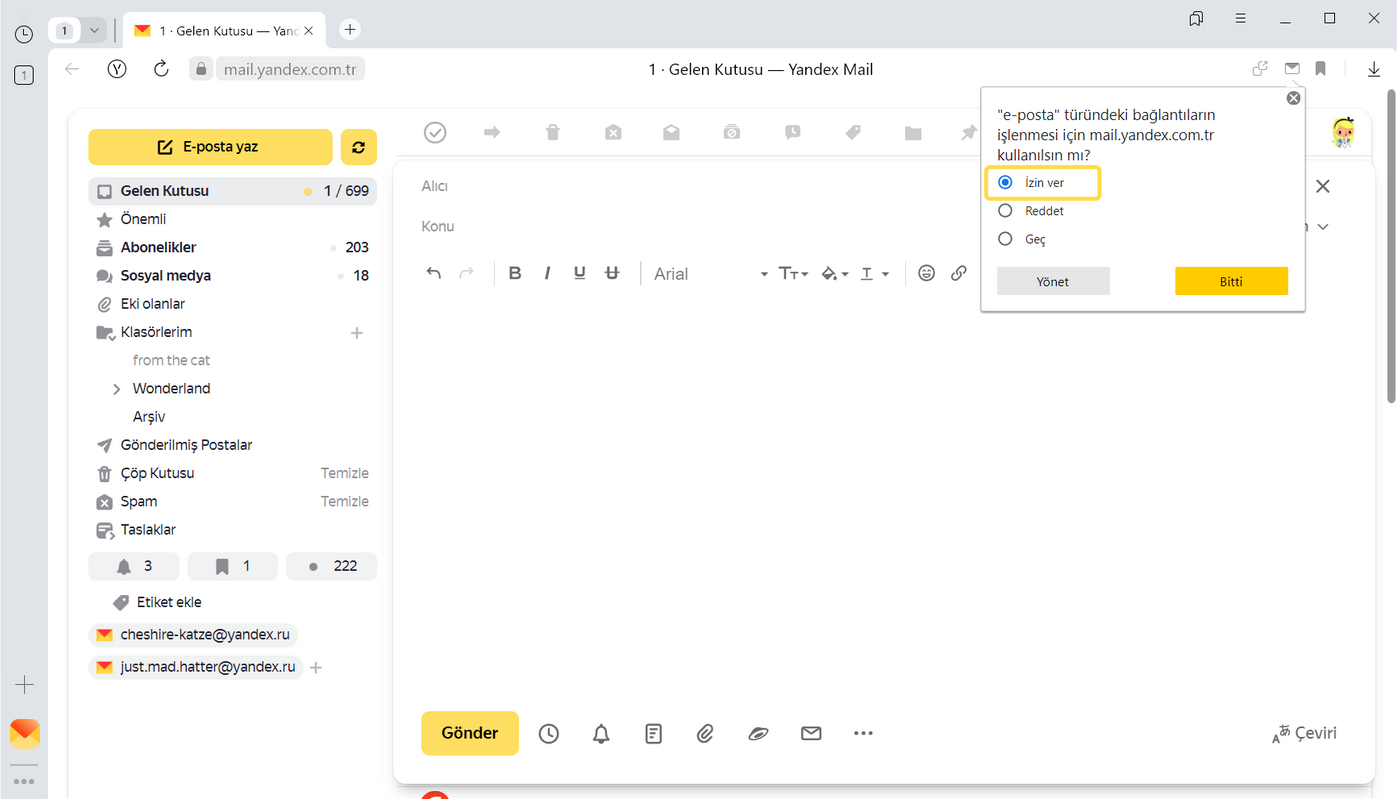Click the attach file paperclip icon
This screenshot has width=1397, height=799.
[705, 734]
